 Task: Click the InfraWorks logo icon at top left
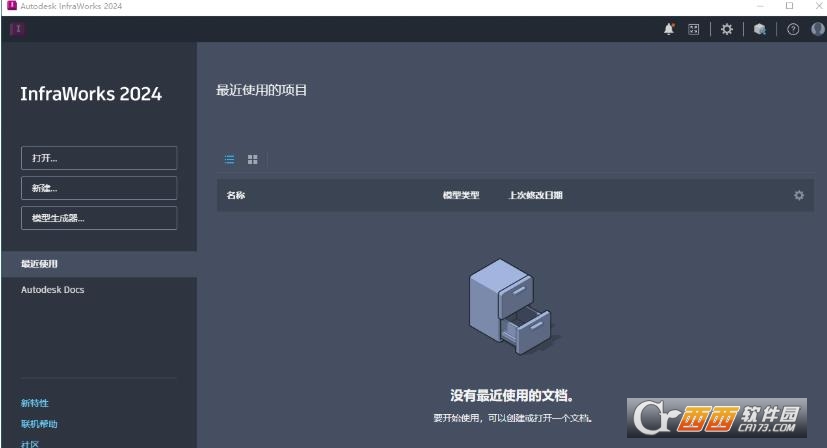(x=17, y=29)
